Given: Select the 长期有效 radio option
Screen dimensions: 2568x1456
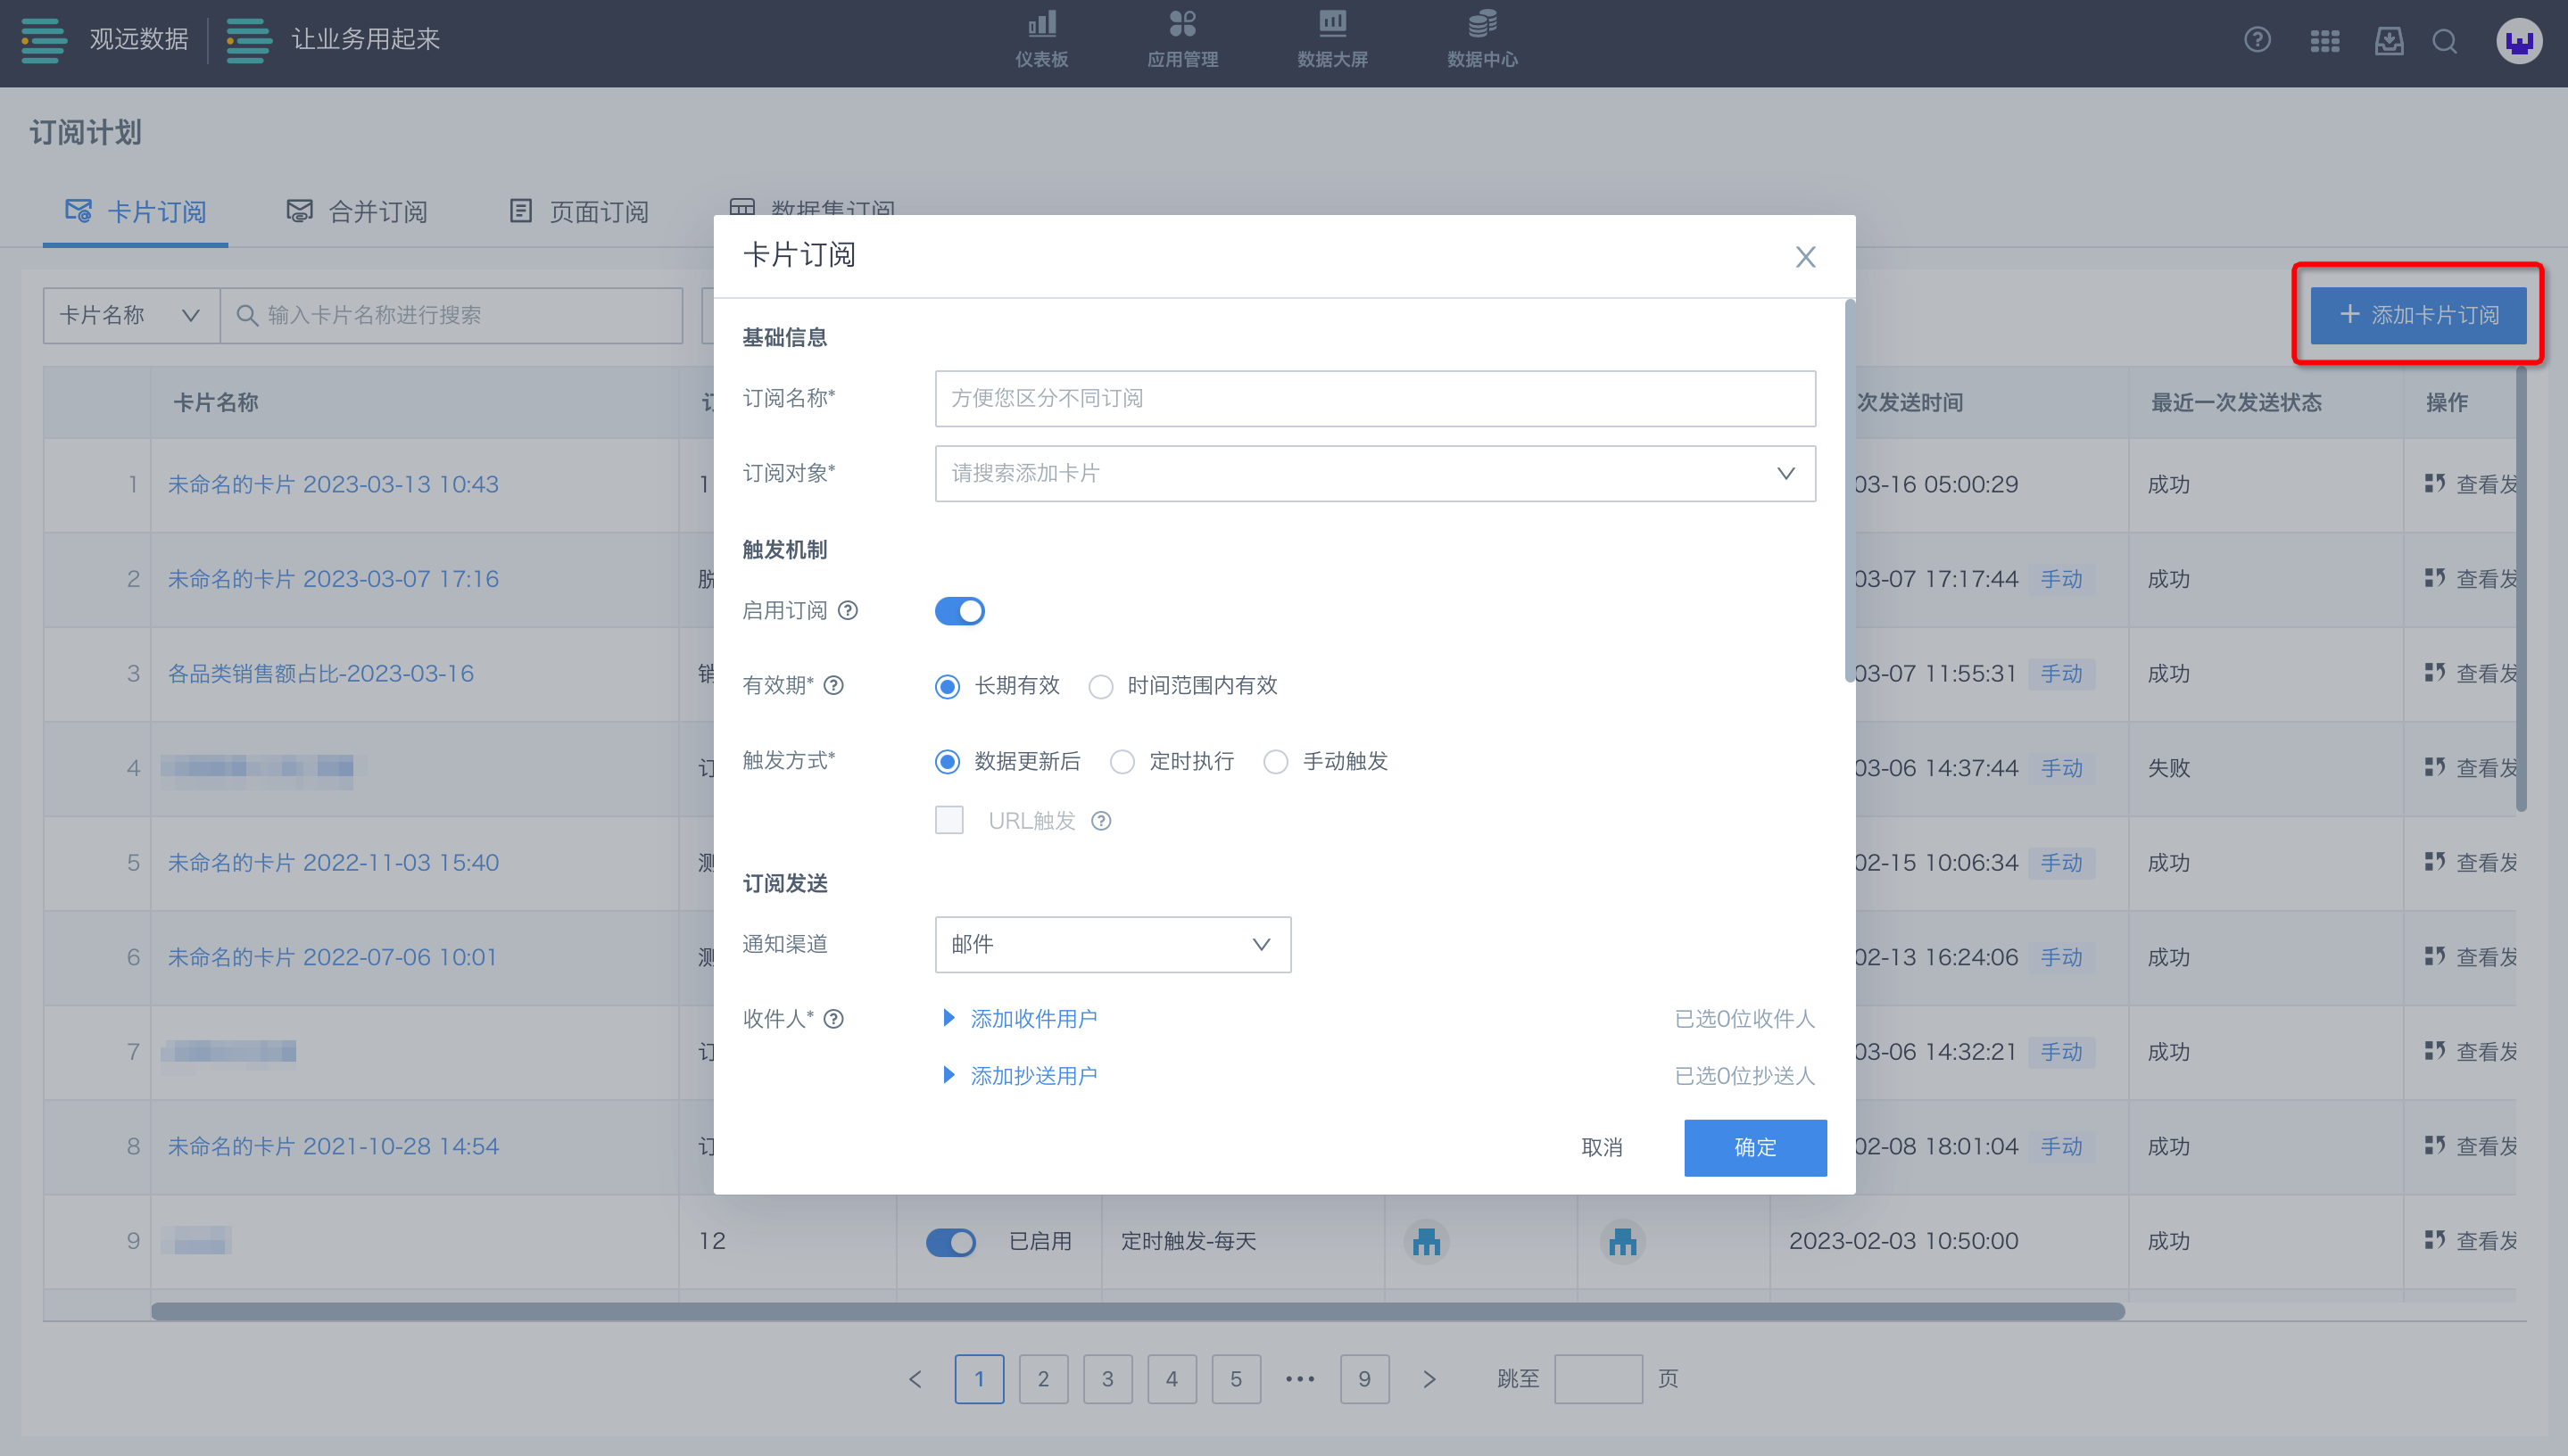Looking at the screenshot, I should [x=997, y=685].
